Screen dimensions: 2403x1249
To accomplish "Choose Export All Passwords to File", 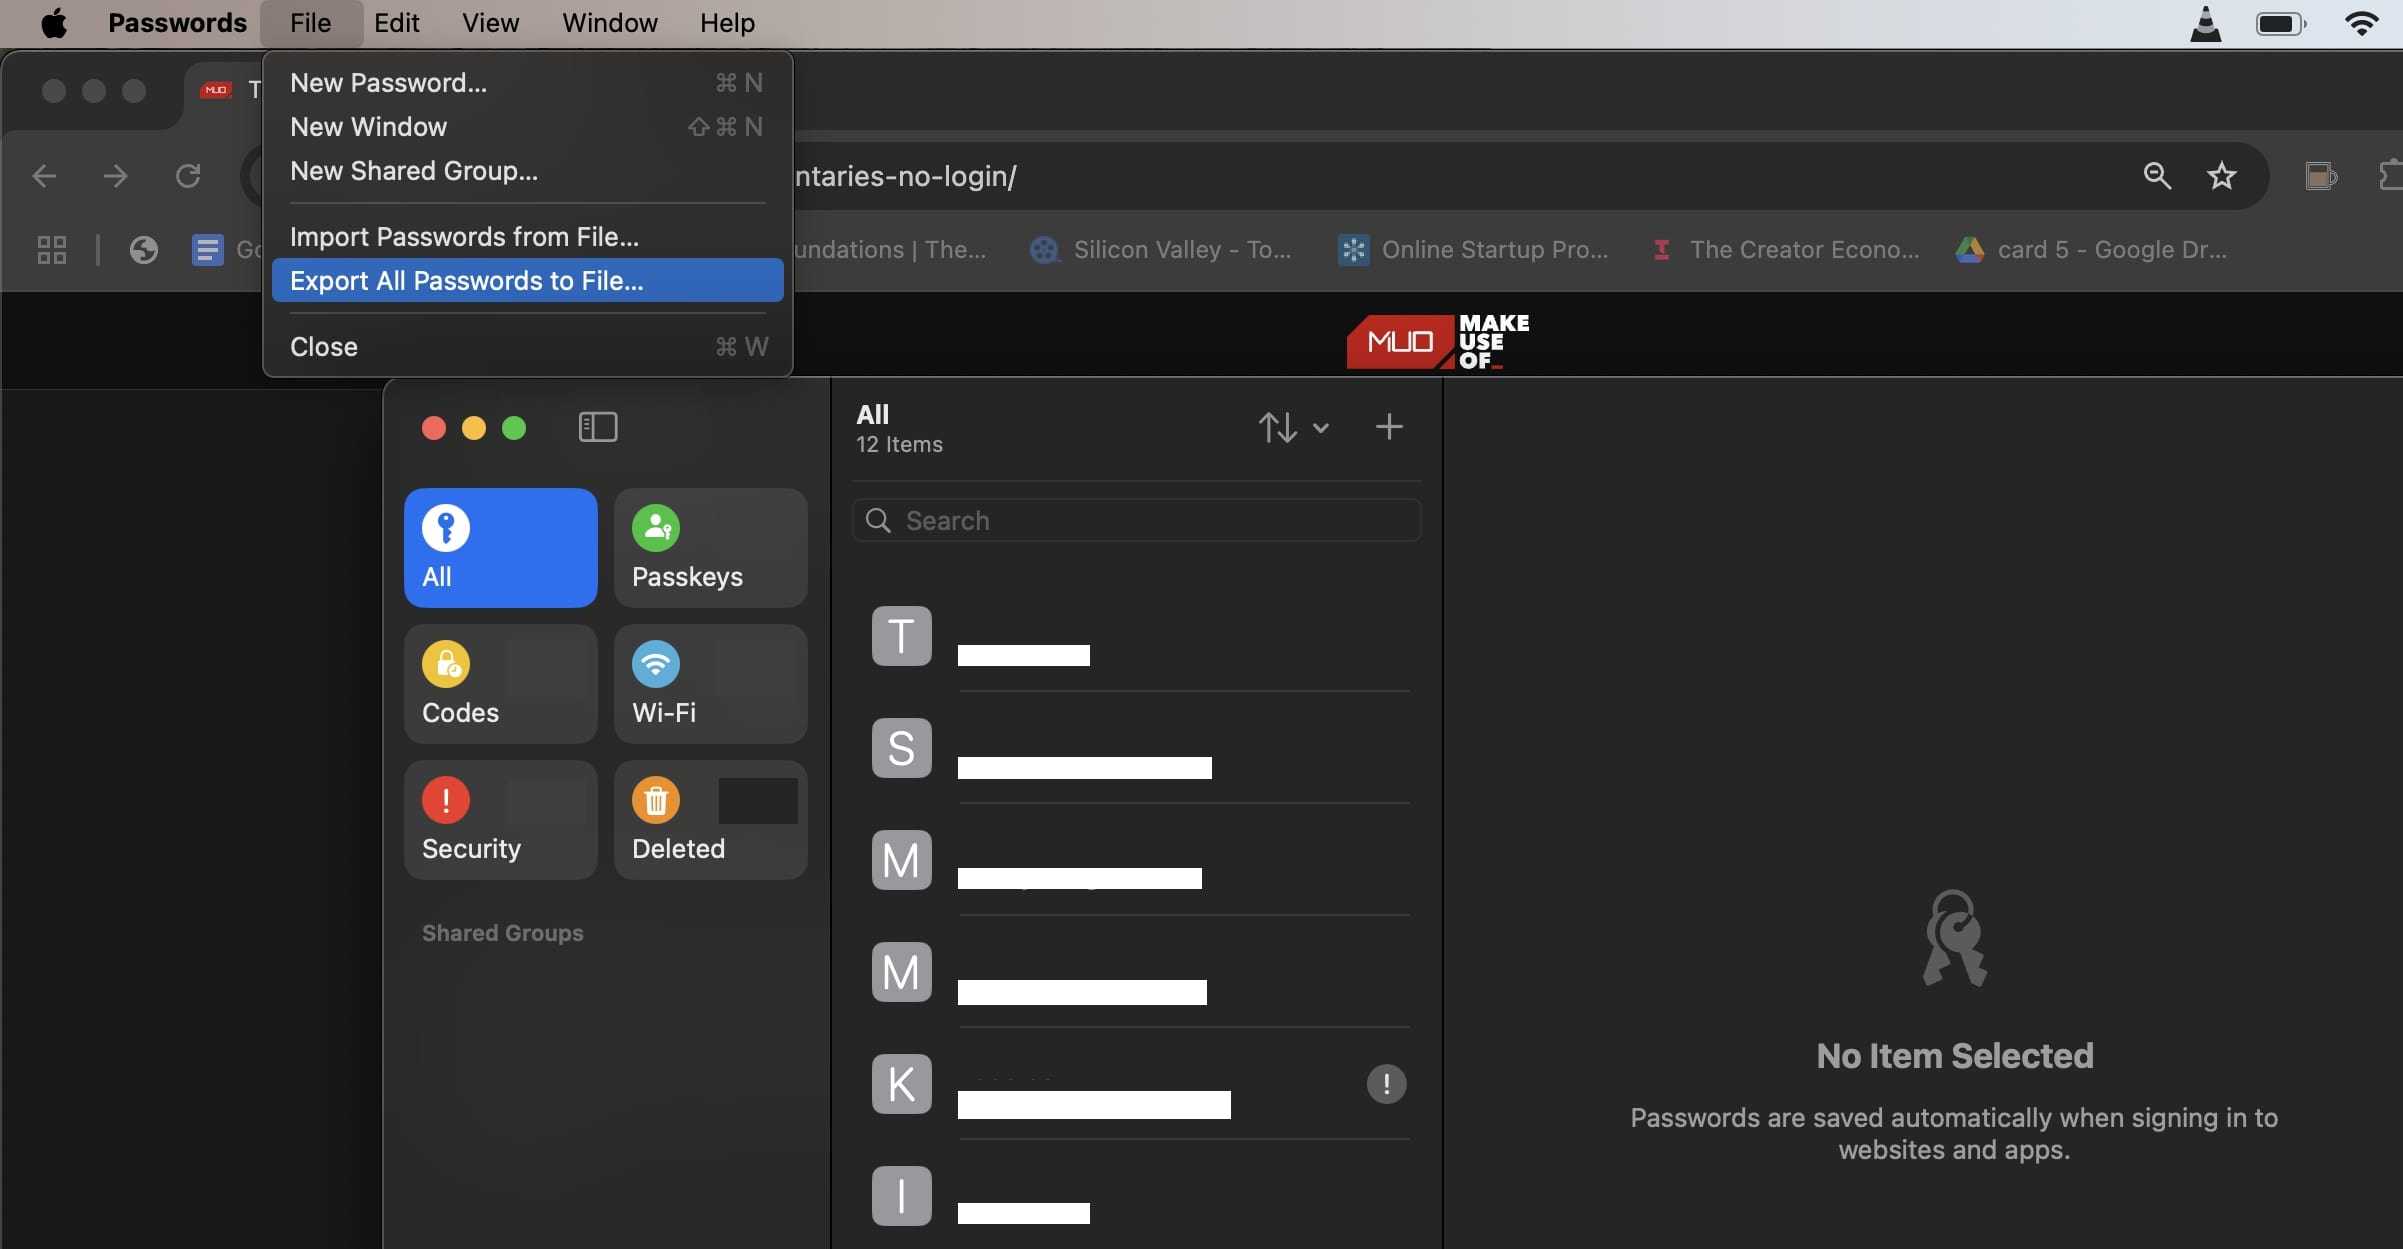I will [466, 281].
